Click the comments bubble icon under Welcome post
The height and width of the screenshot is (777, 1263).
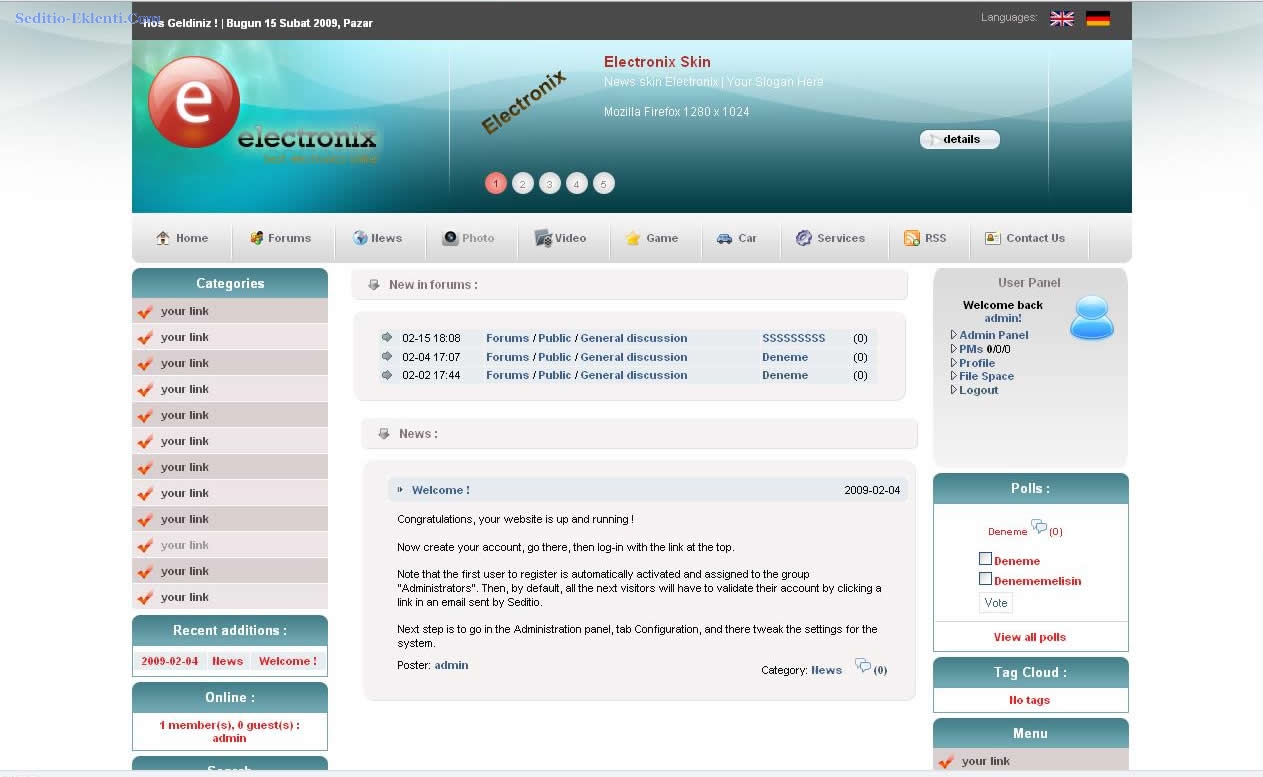coord(862,666)
